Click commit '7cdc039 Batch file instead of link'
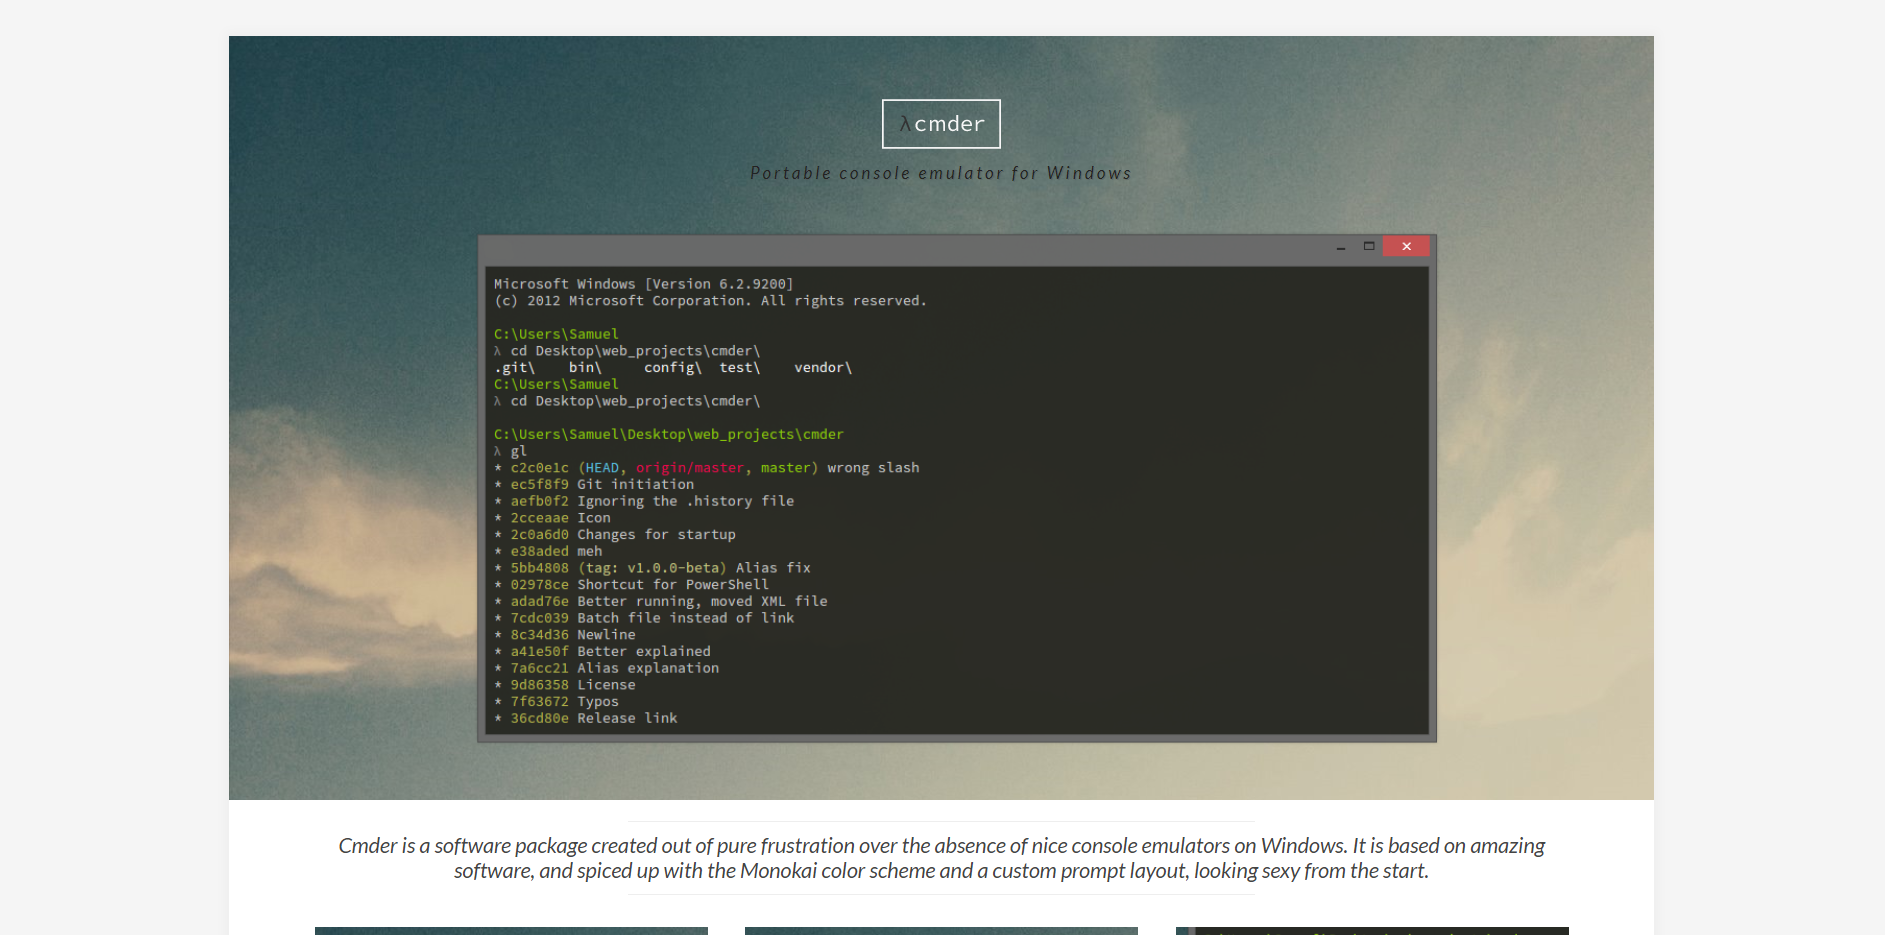 tap(644, 618)
